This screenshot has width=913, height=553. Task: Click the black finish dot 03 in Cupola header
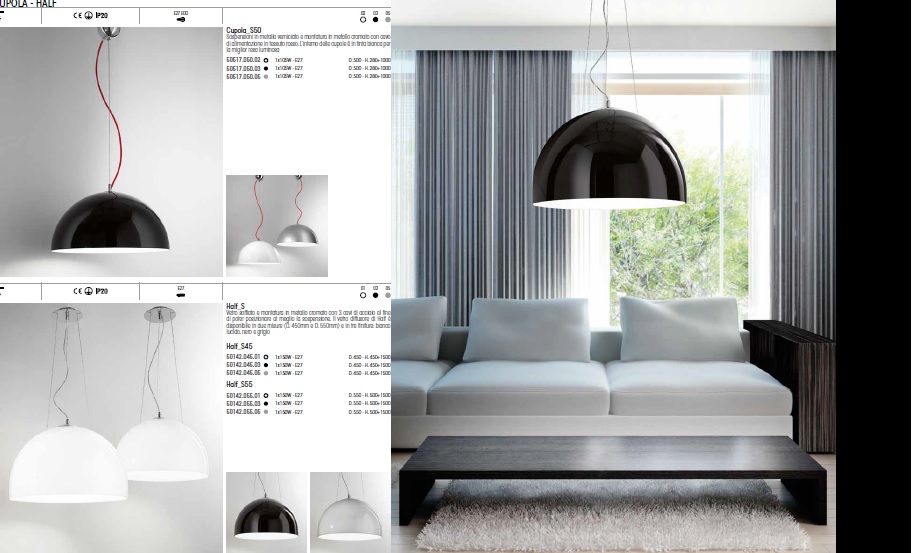[376, 19]
